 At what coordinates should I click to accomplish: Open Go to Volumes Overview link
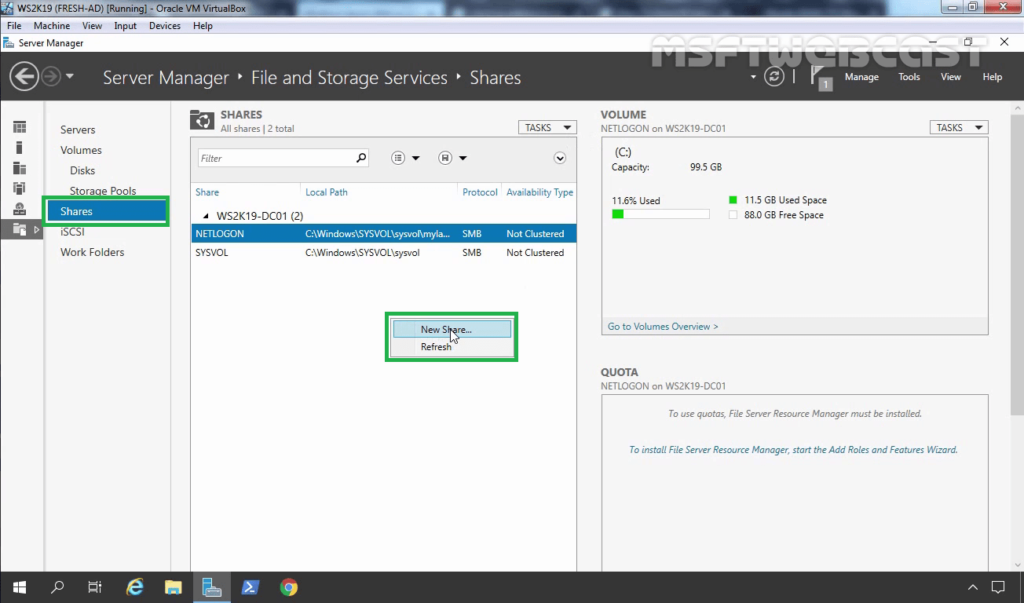click(x=662, y=326)
